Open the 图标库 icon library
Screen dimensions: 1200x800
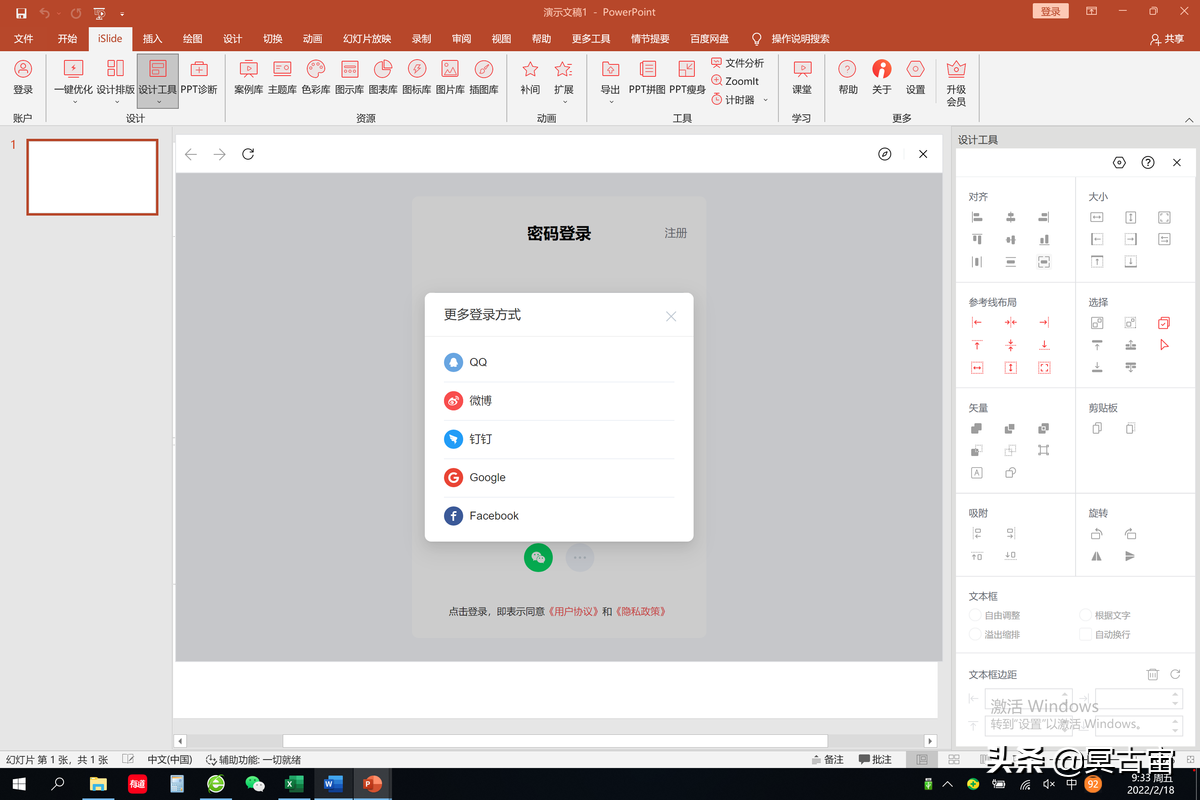(416, 76)
